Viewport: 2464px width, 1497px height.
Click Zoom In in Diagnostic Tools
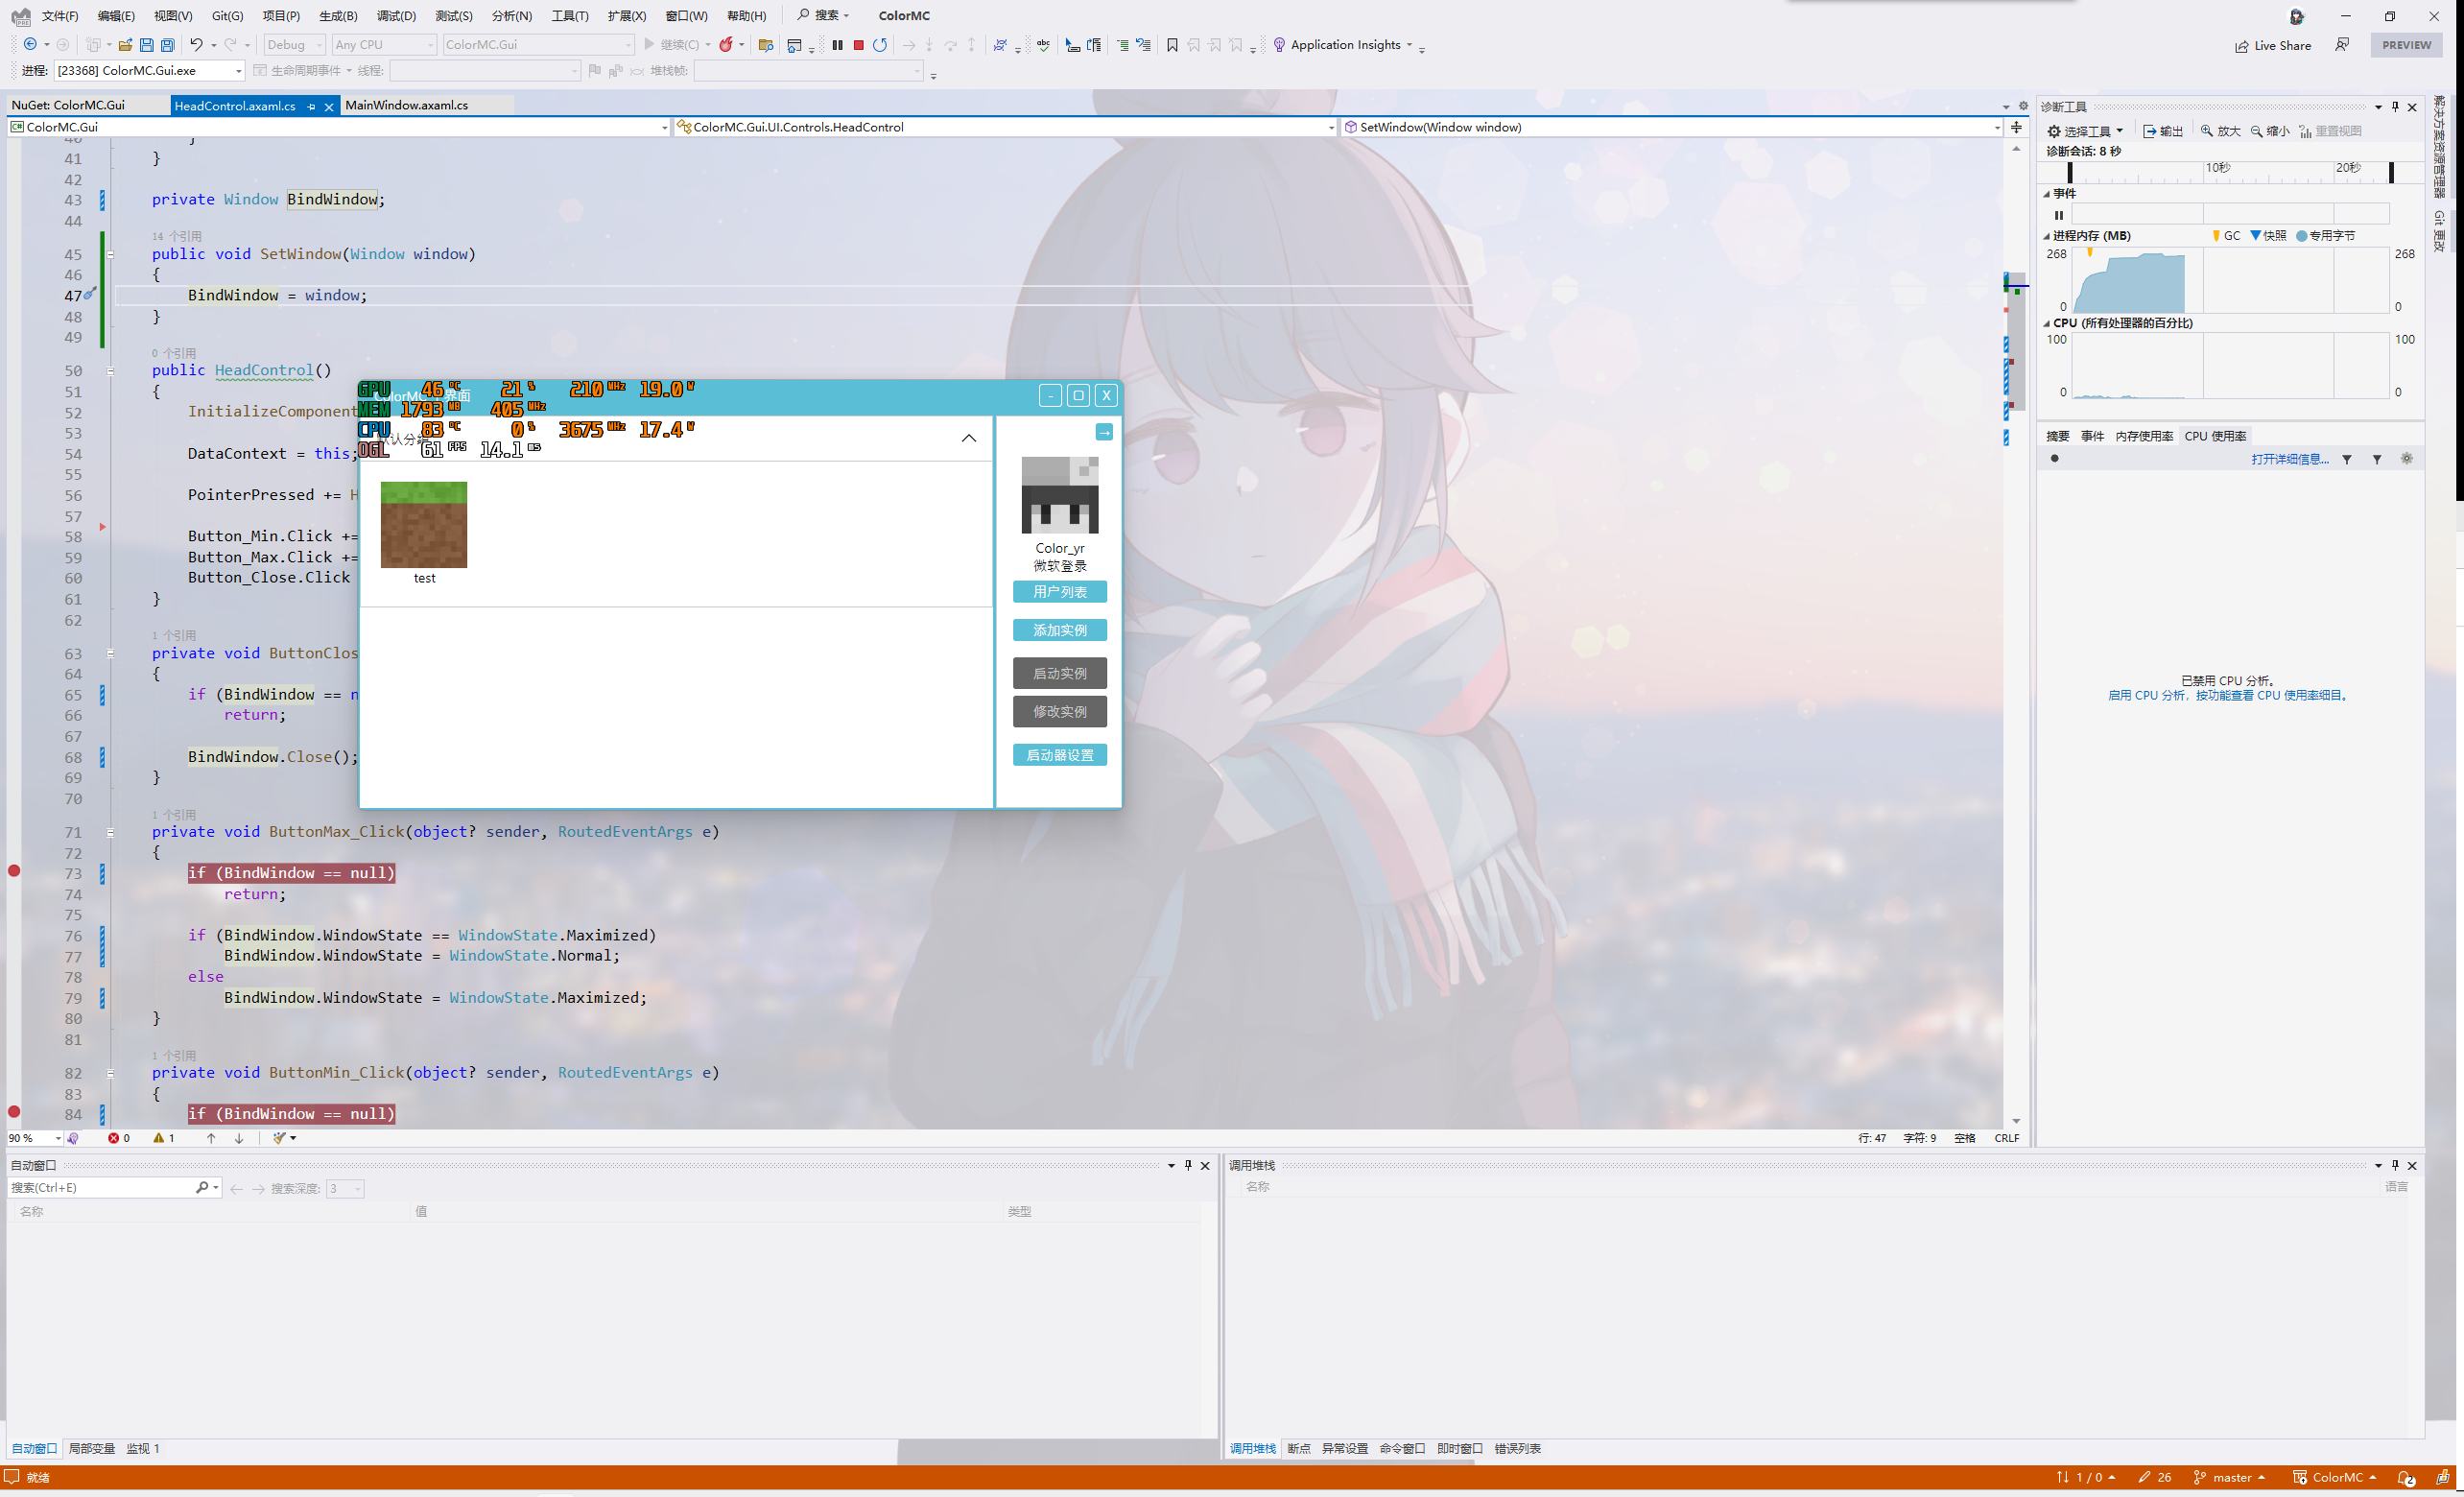2220,131
